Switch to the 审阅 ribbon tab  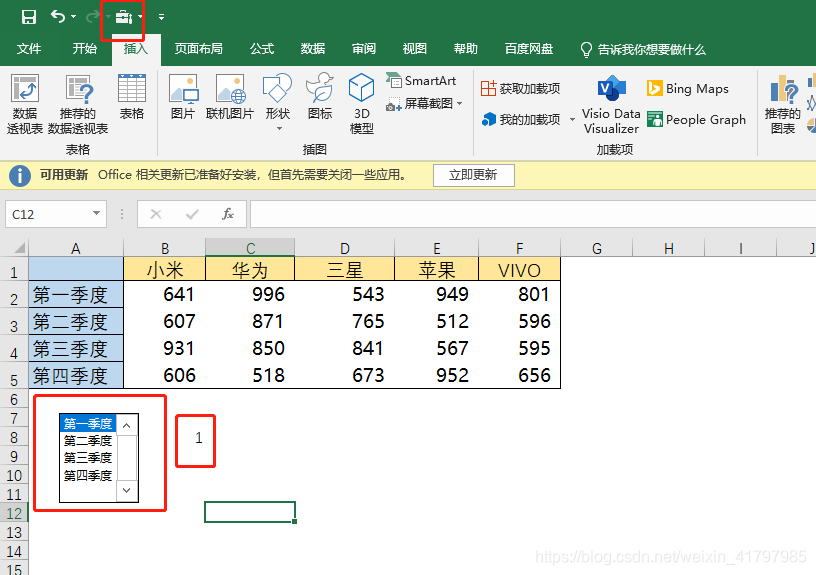tap(364, 49)
